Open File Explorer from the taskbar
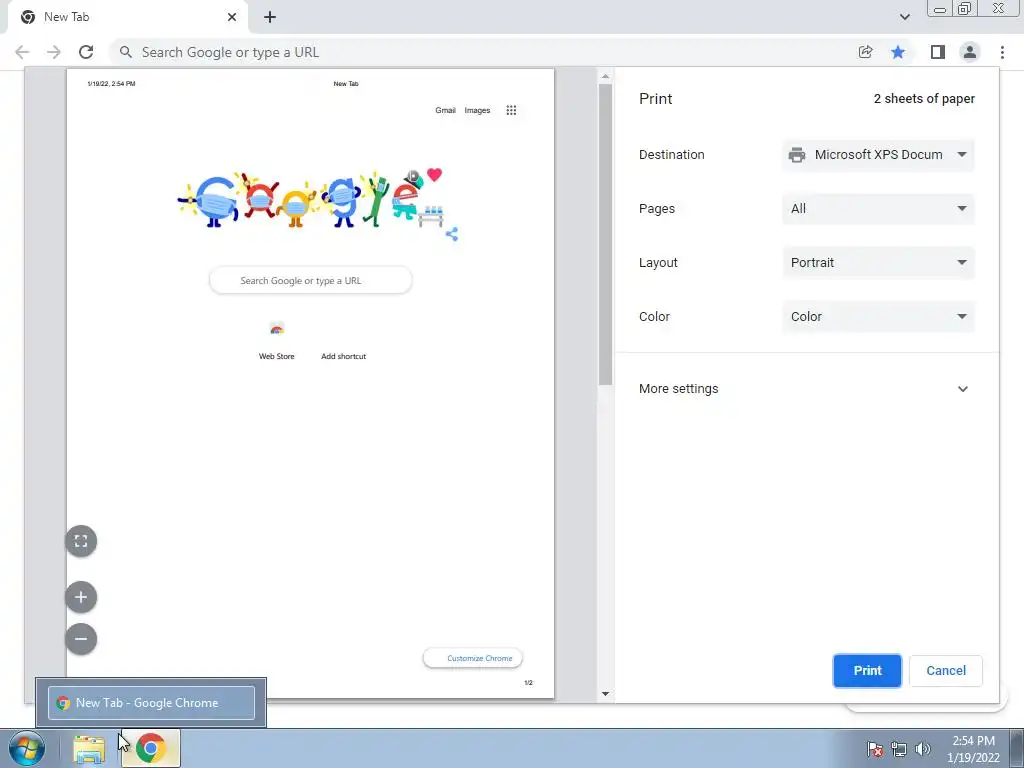 click(89, 749)
